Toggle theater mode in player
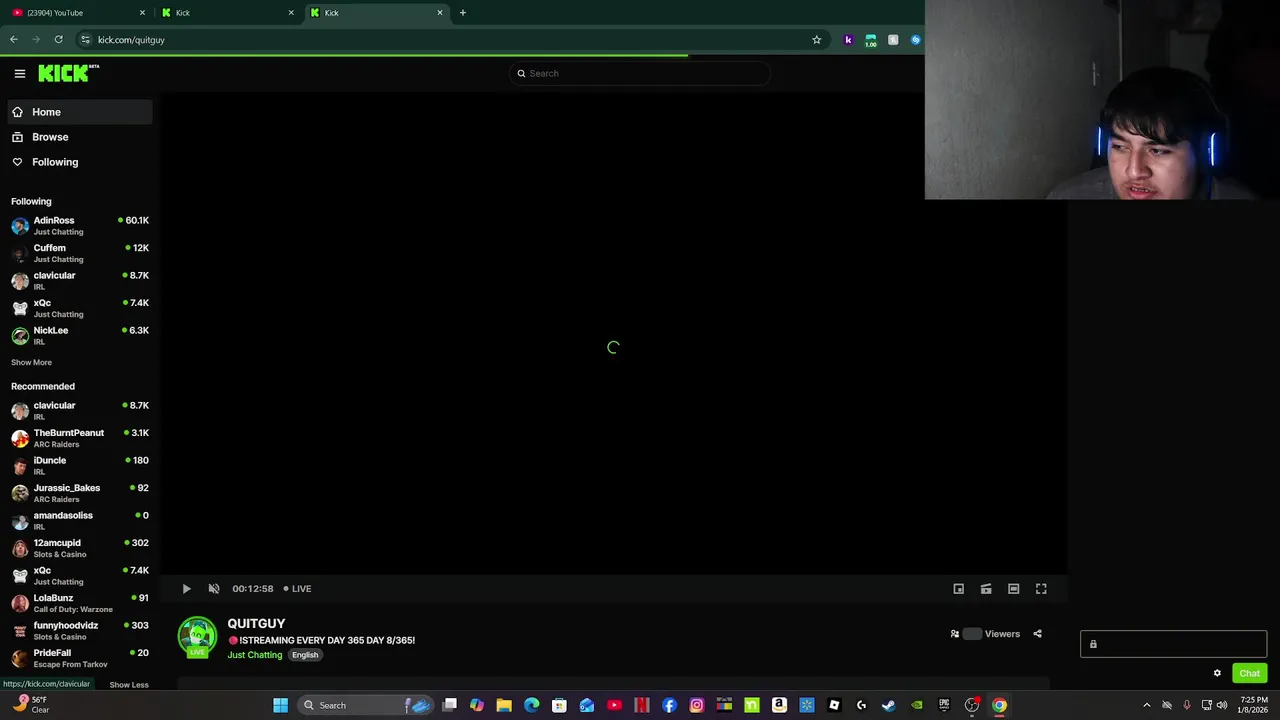 pyautogui.click(x=1013, y=589)
